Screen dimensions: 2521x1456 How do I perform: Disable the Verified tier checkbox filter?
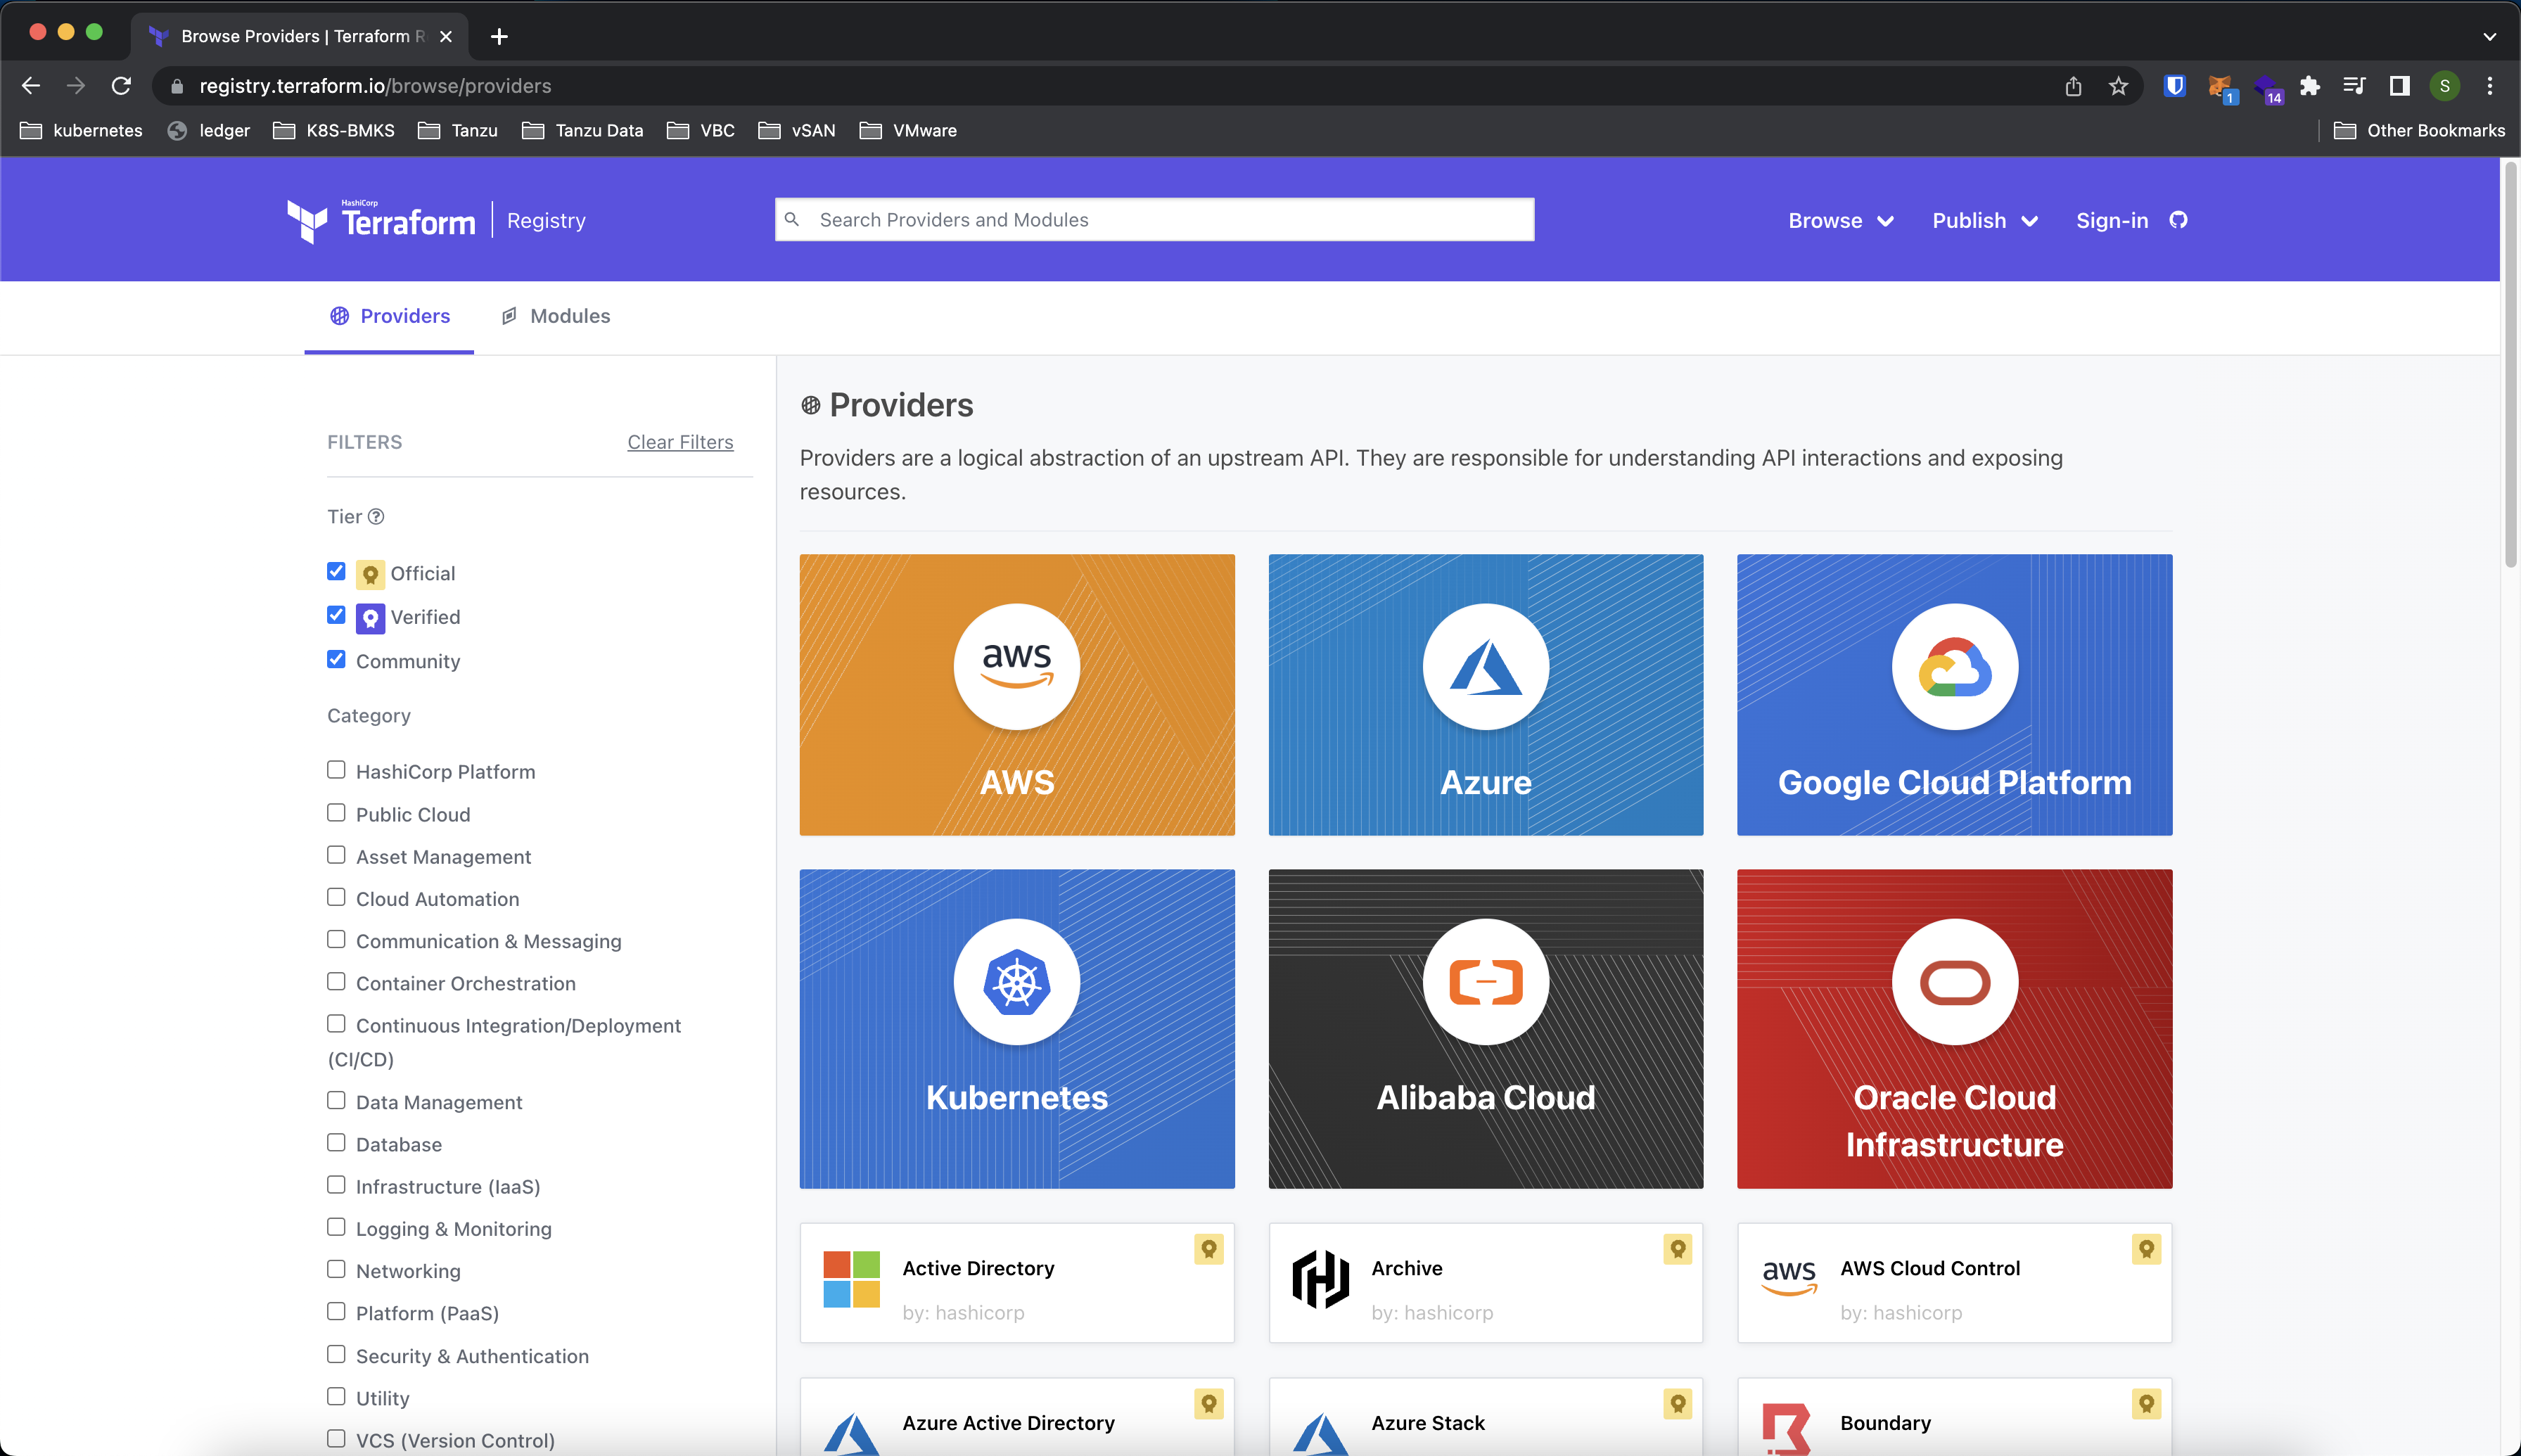pos(336,615)
